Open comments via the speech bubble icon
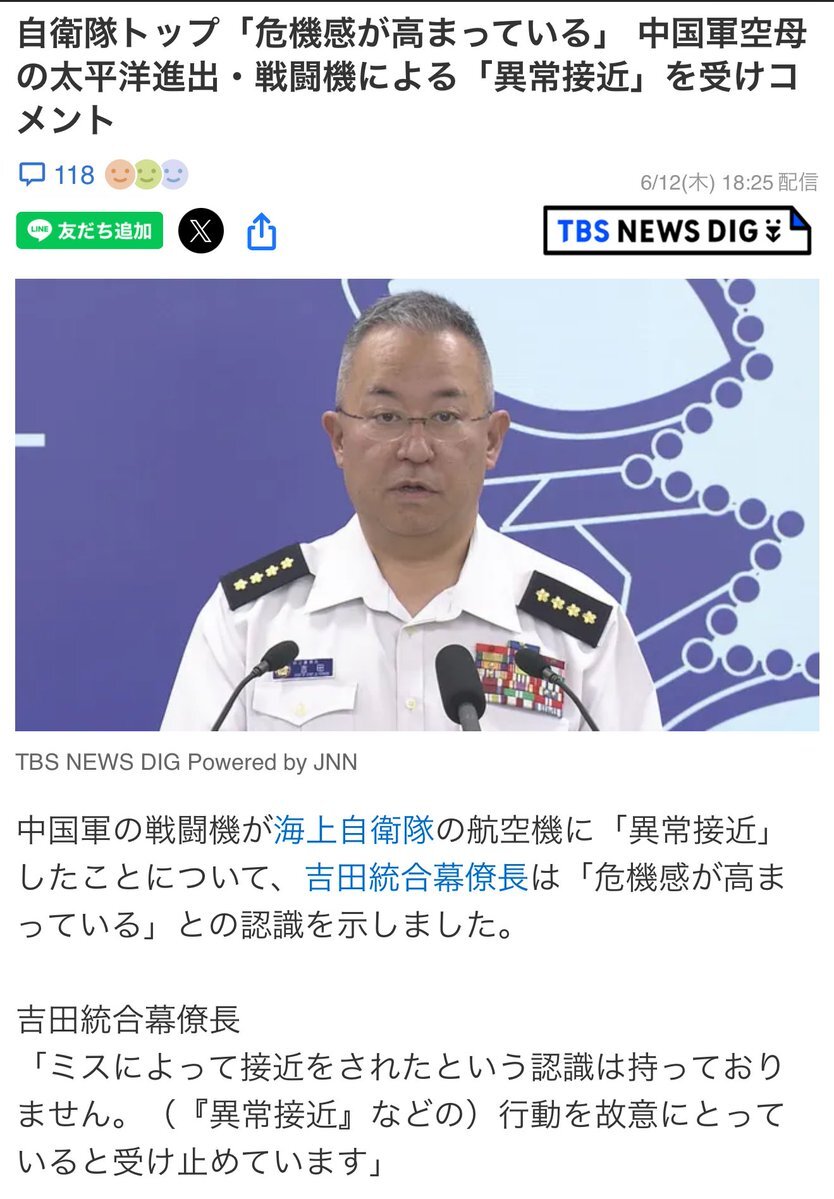 (x=31, y=174)
